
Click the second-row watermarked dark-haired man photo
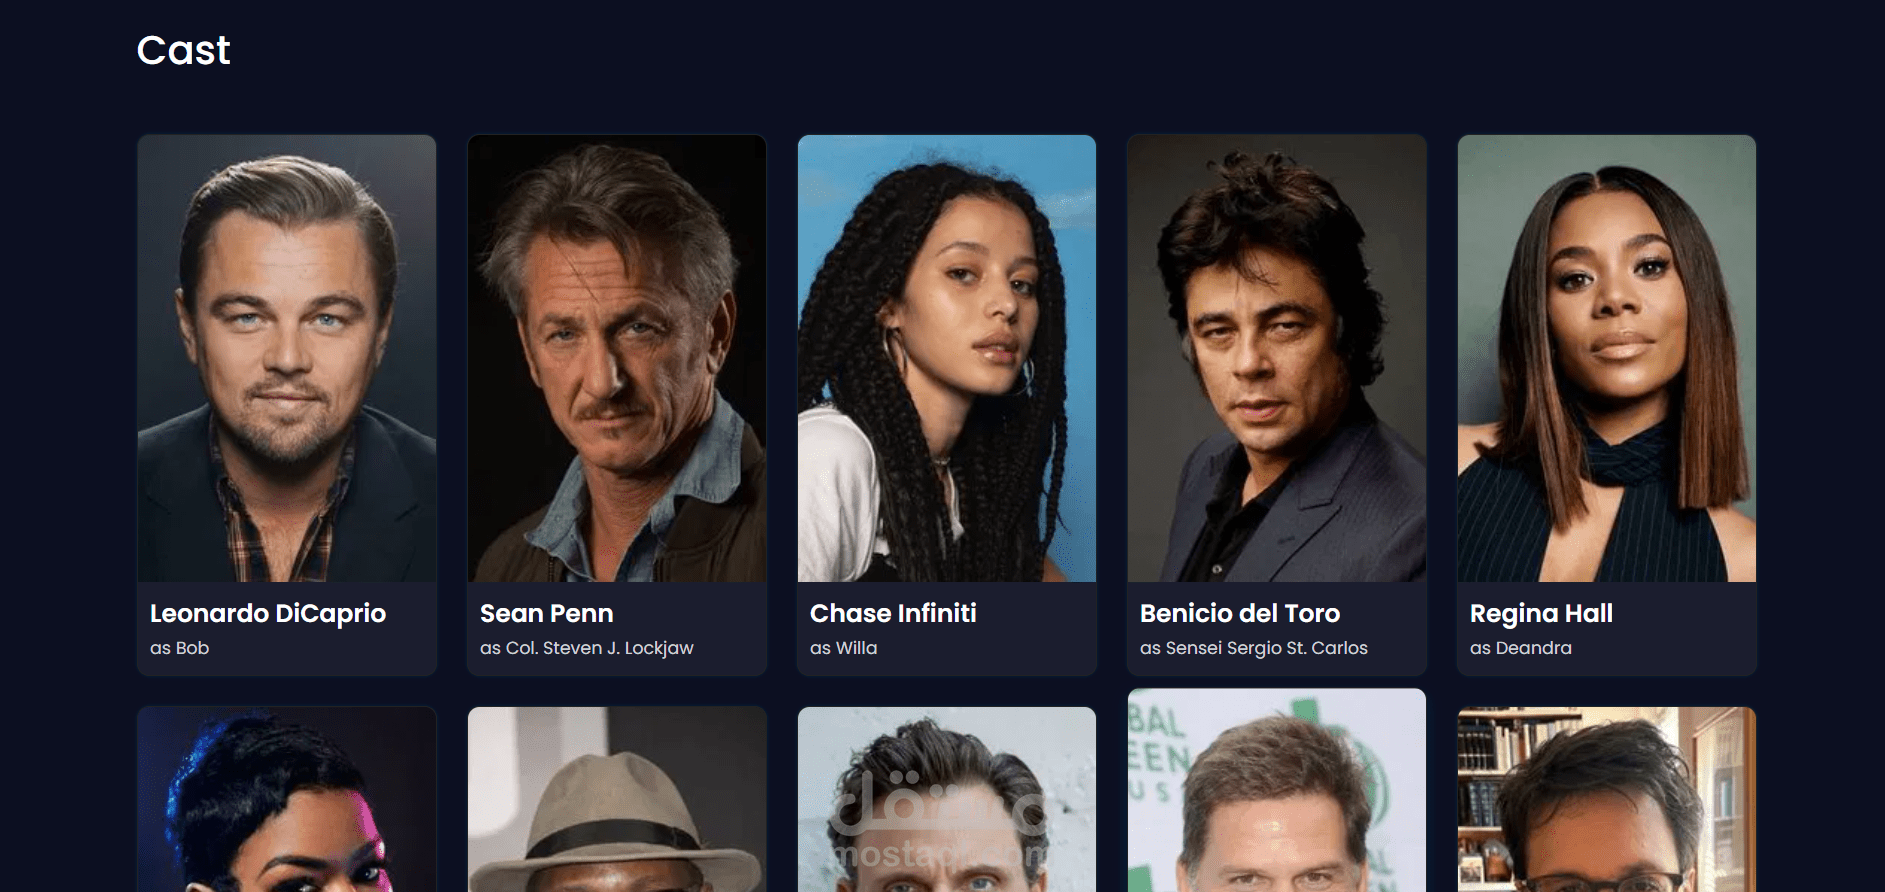(947, 799)
